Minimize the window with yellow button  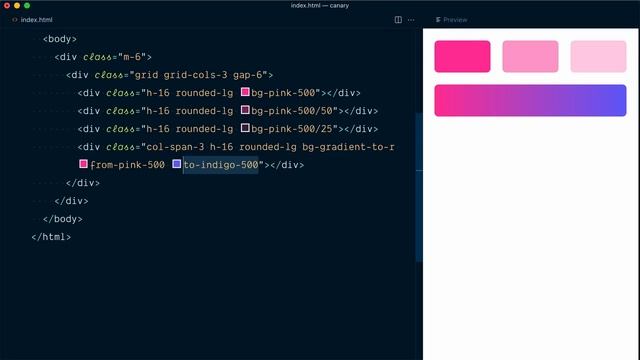(17, 5)
